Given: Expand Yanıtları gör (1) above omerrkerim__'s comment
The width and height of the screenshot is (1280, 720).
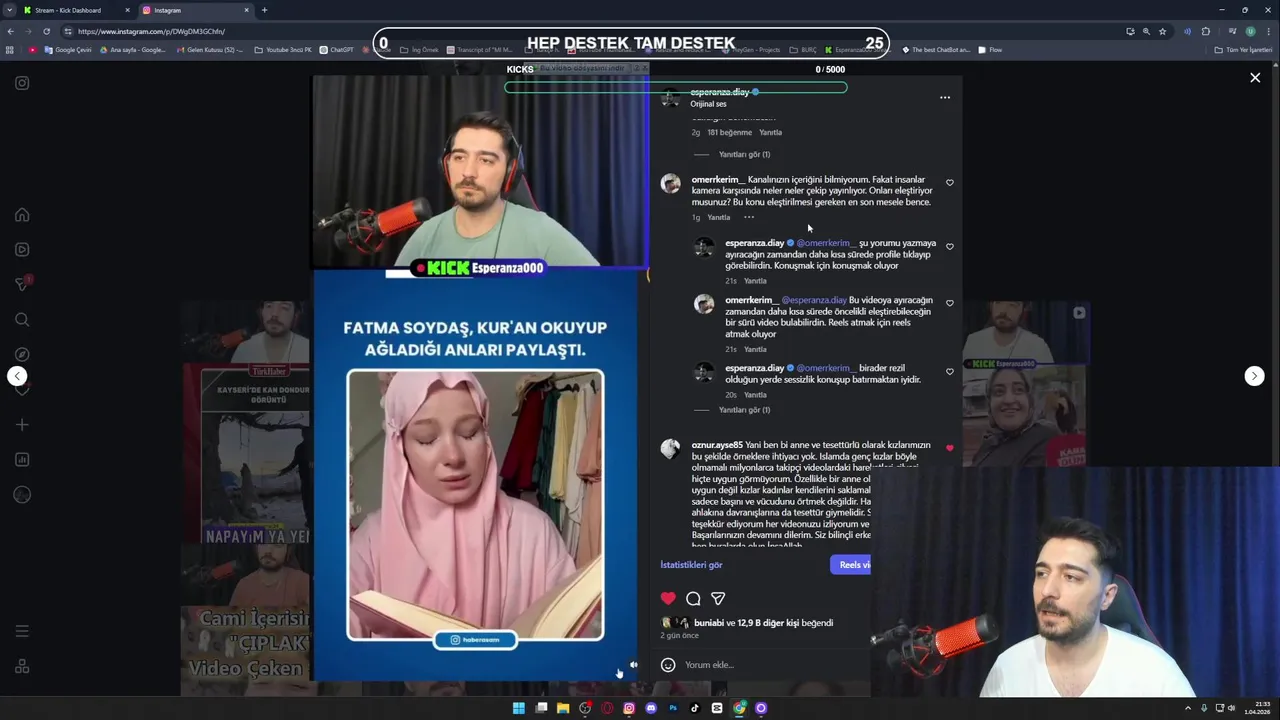Looking at the screenshot, I should click(744, 155).
